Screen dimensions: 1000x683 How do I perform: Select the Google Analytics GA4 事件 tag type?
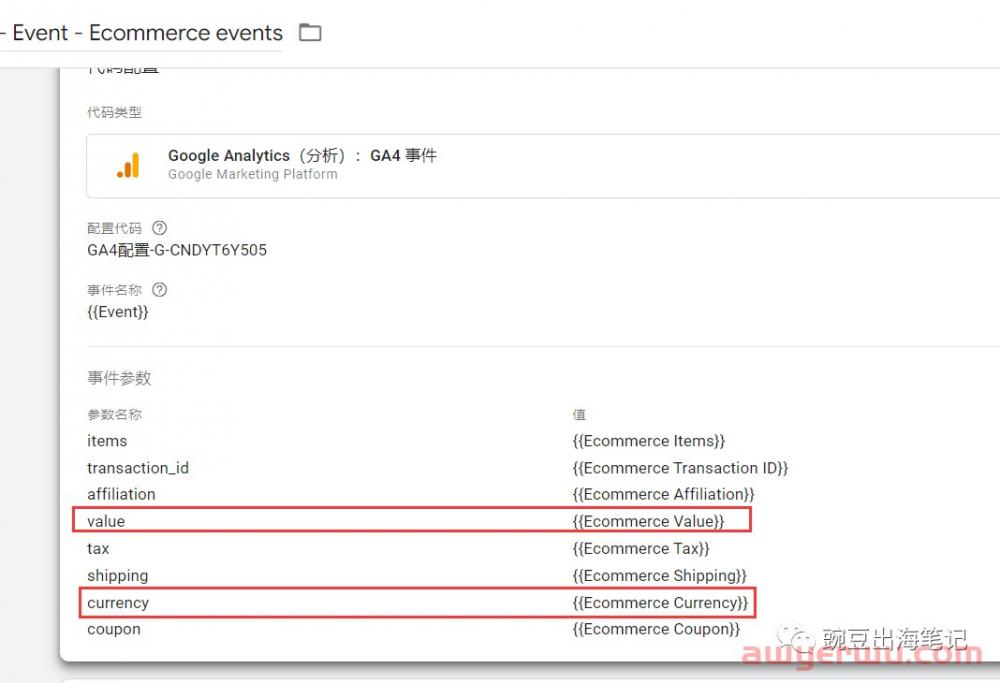click(543, 166)
